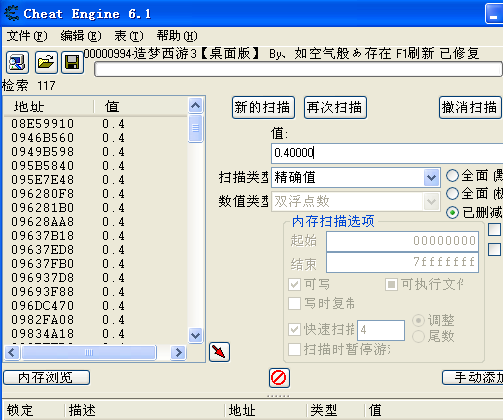Select the first 全面 radio option

pyautogui.click(x=452, y=176)
